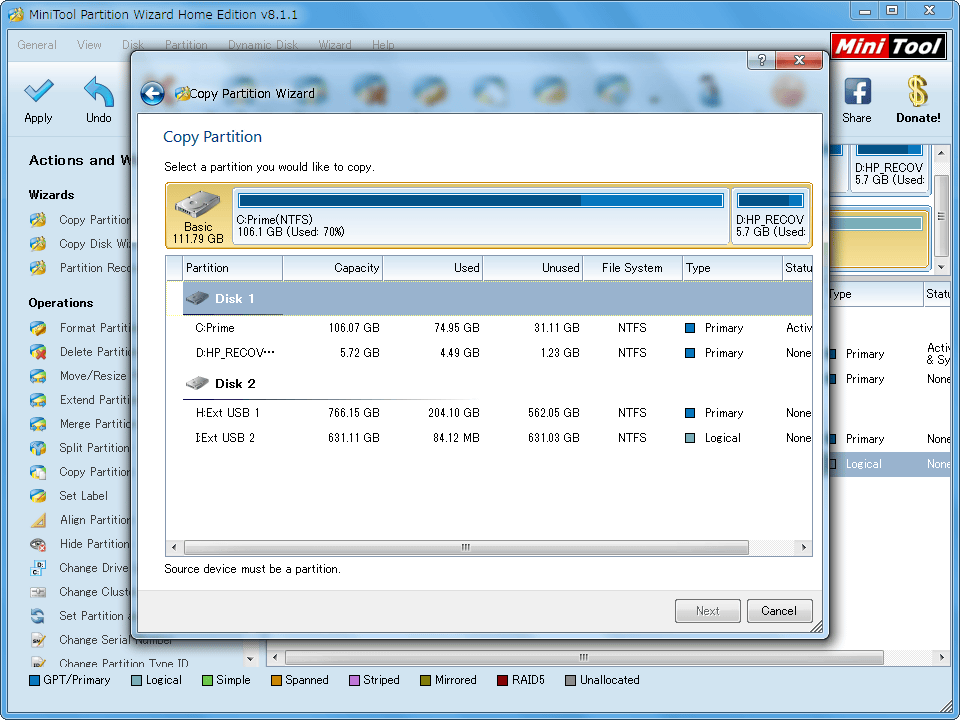
Task: Click the 204.10 GB used value
Action: click(x=454, y=413)
